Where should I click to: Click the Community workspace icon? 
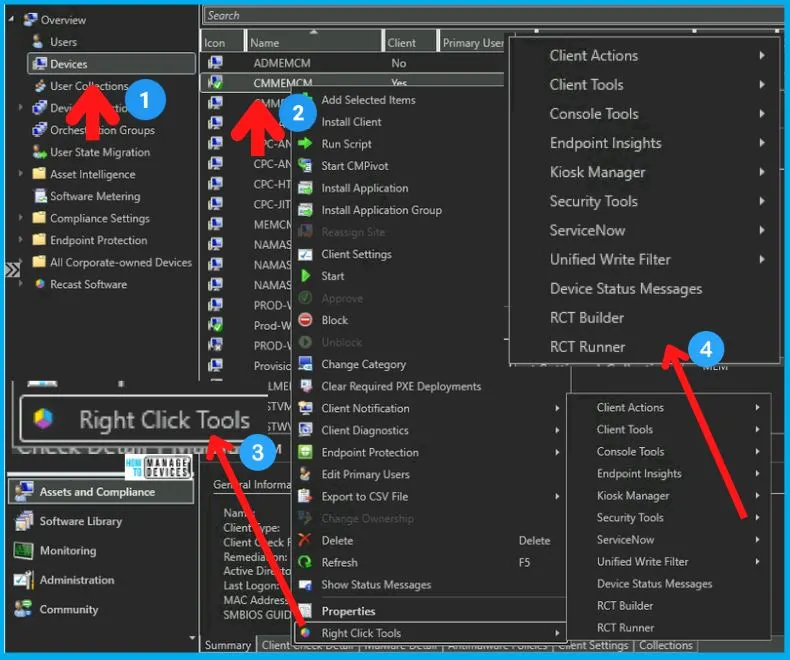pos(24,609)
